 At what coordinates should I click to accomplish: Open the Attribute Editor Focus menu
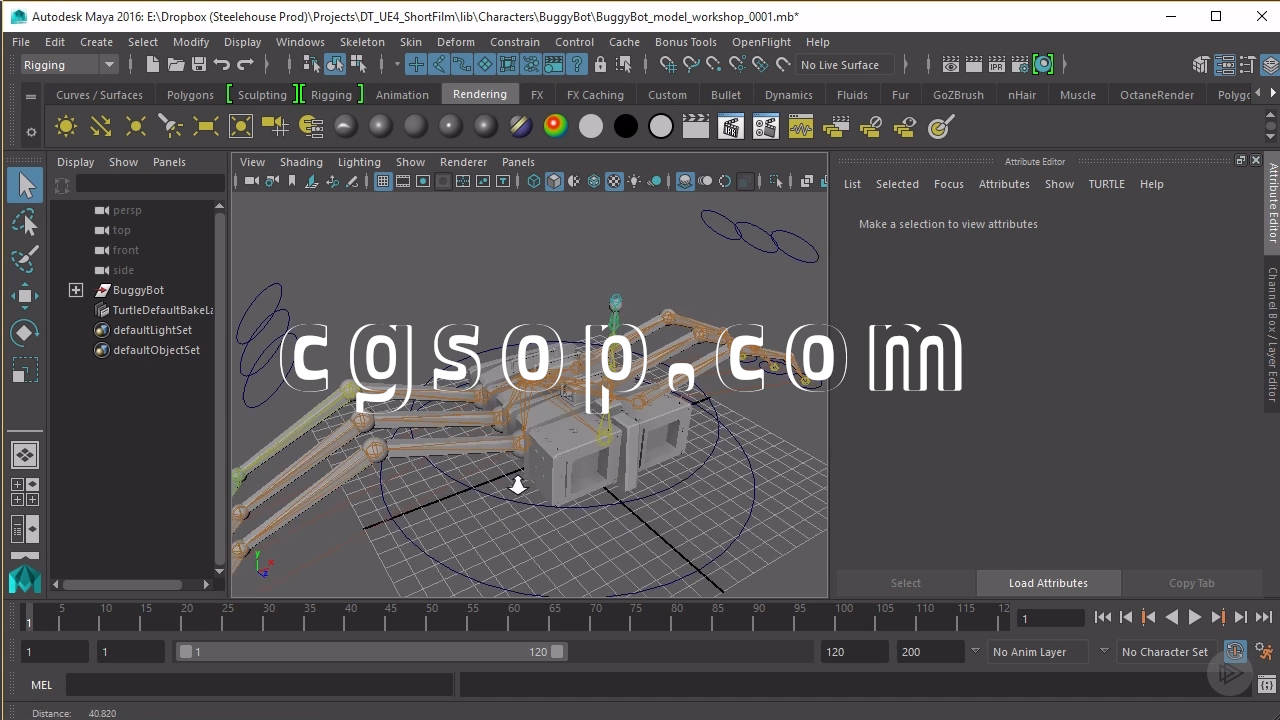948,184
